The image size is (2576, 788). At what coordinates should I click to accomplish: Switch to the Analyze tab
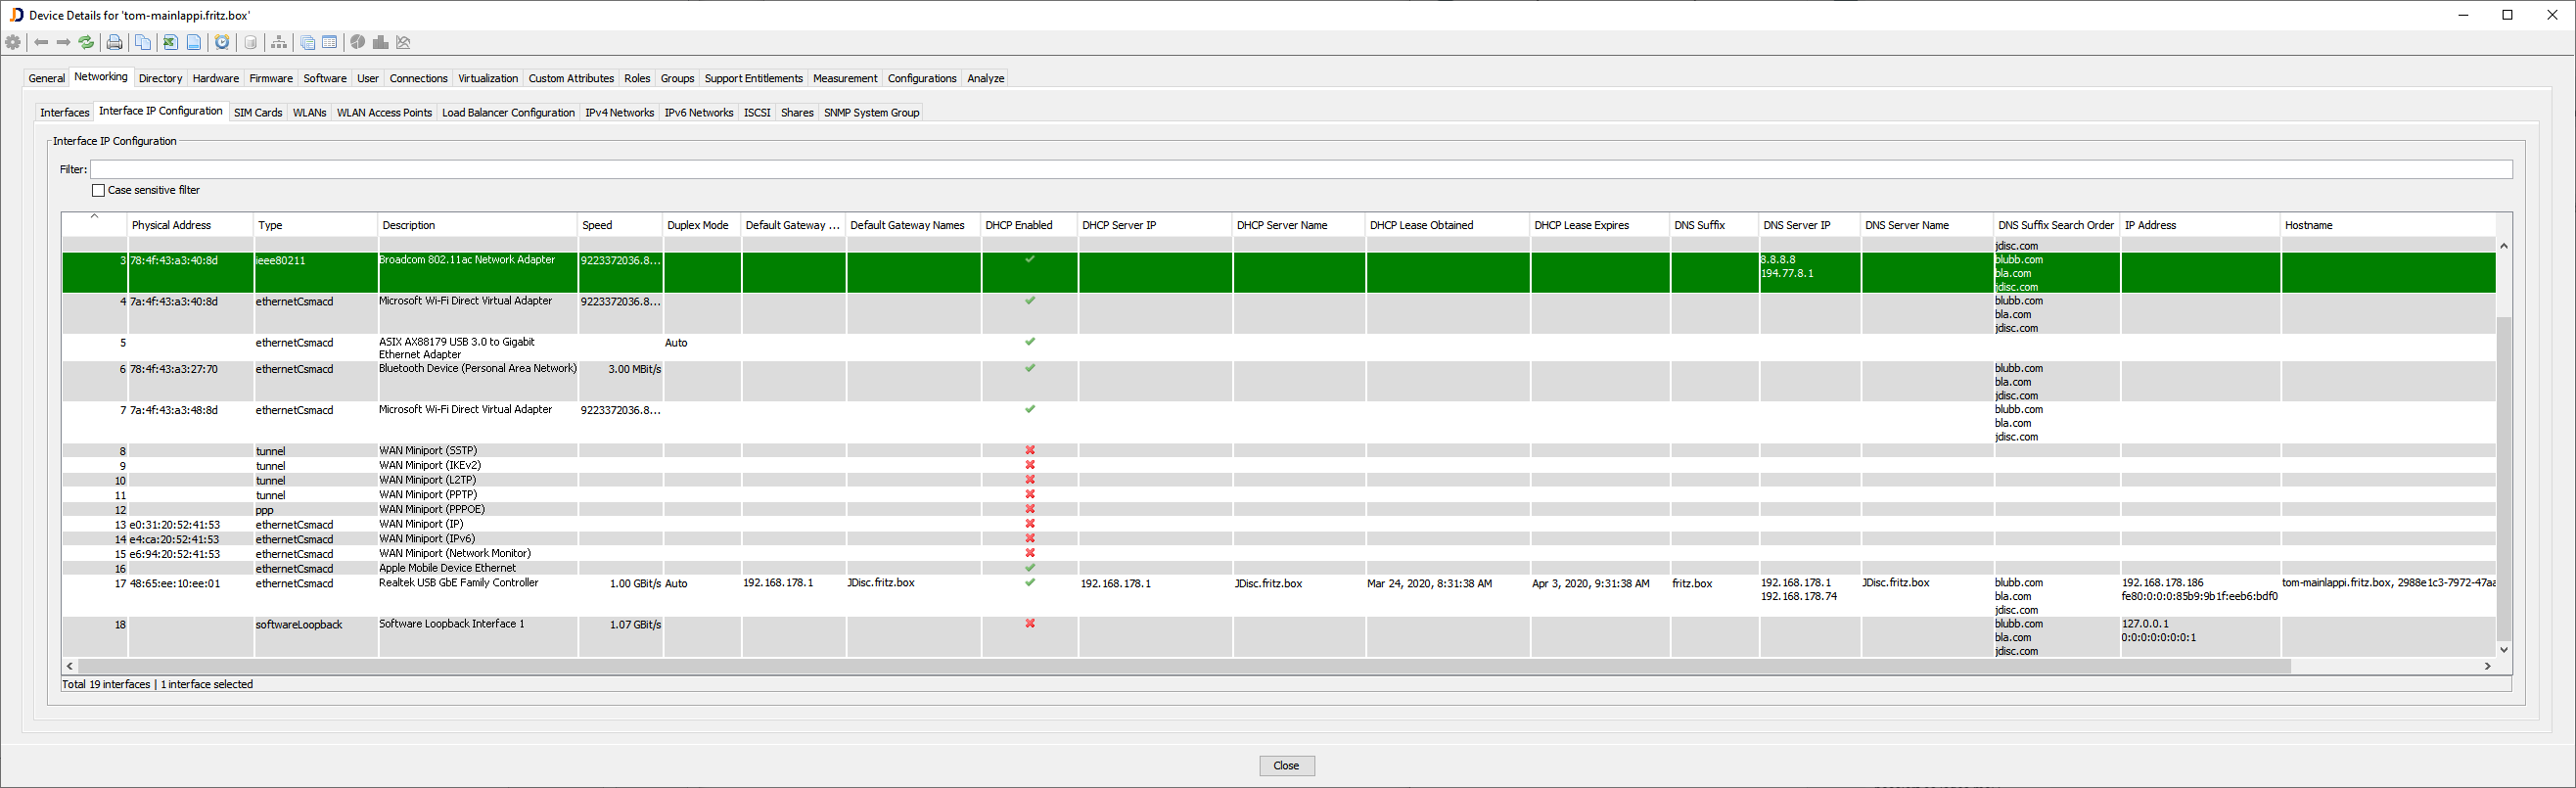pyautogui.click(x=985, y=78)
